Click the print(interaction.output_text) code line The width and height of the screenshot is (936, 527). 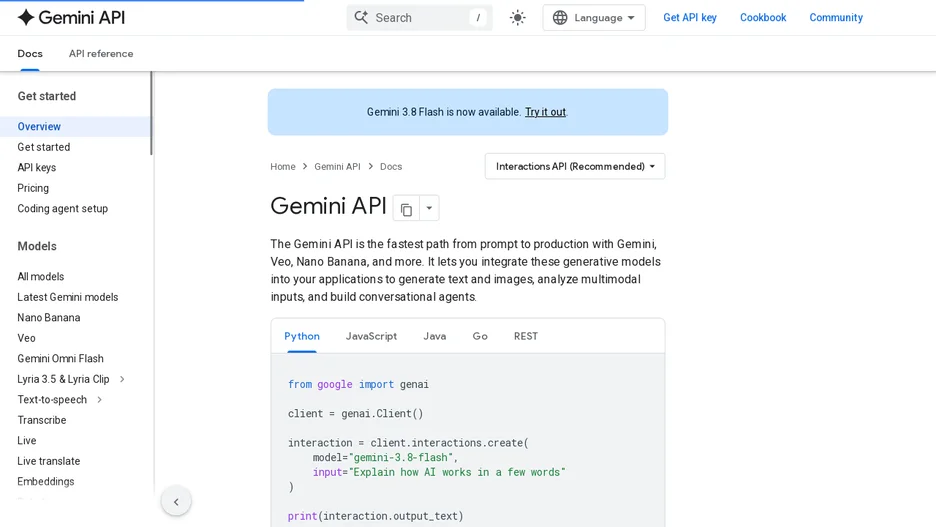pyautogui.click(x=375, y=516)
